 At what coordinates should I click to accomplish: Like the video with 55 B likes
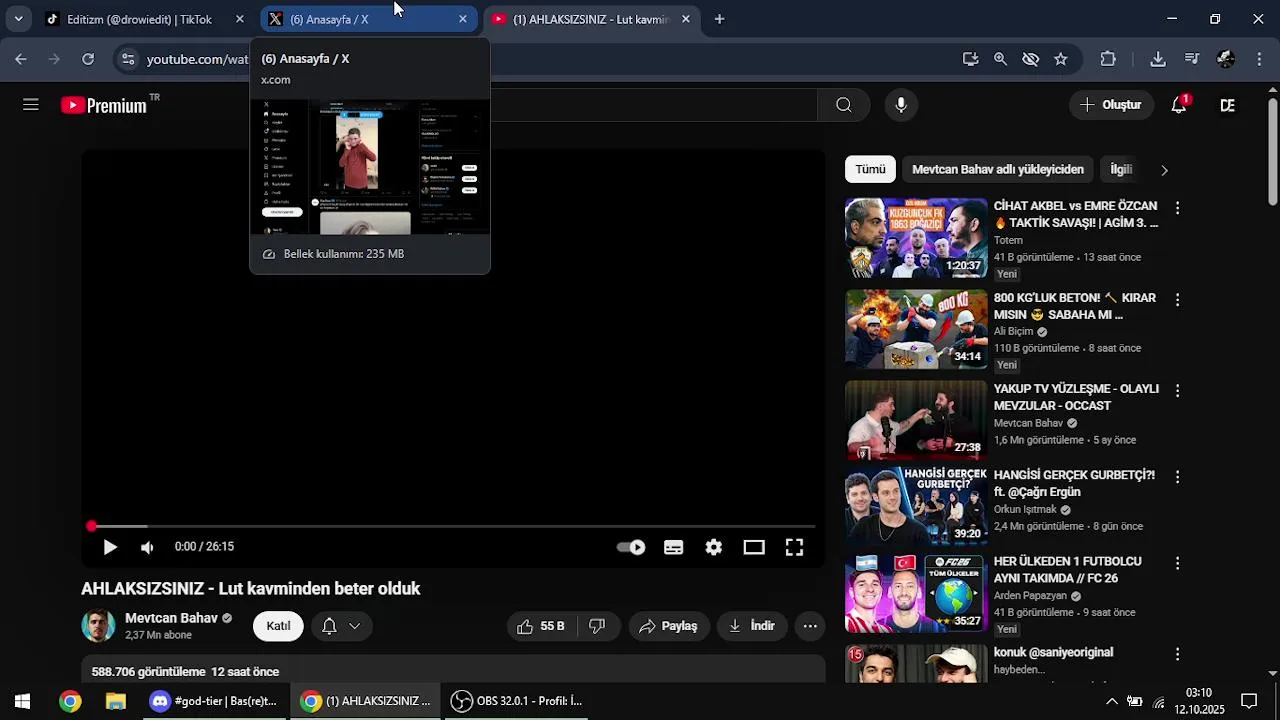coord(541,626)
